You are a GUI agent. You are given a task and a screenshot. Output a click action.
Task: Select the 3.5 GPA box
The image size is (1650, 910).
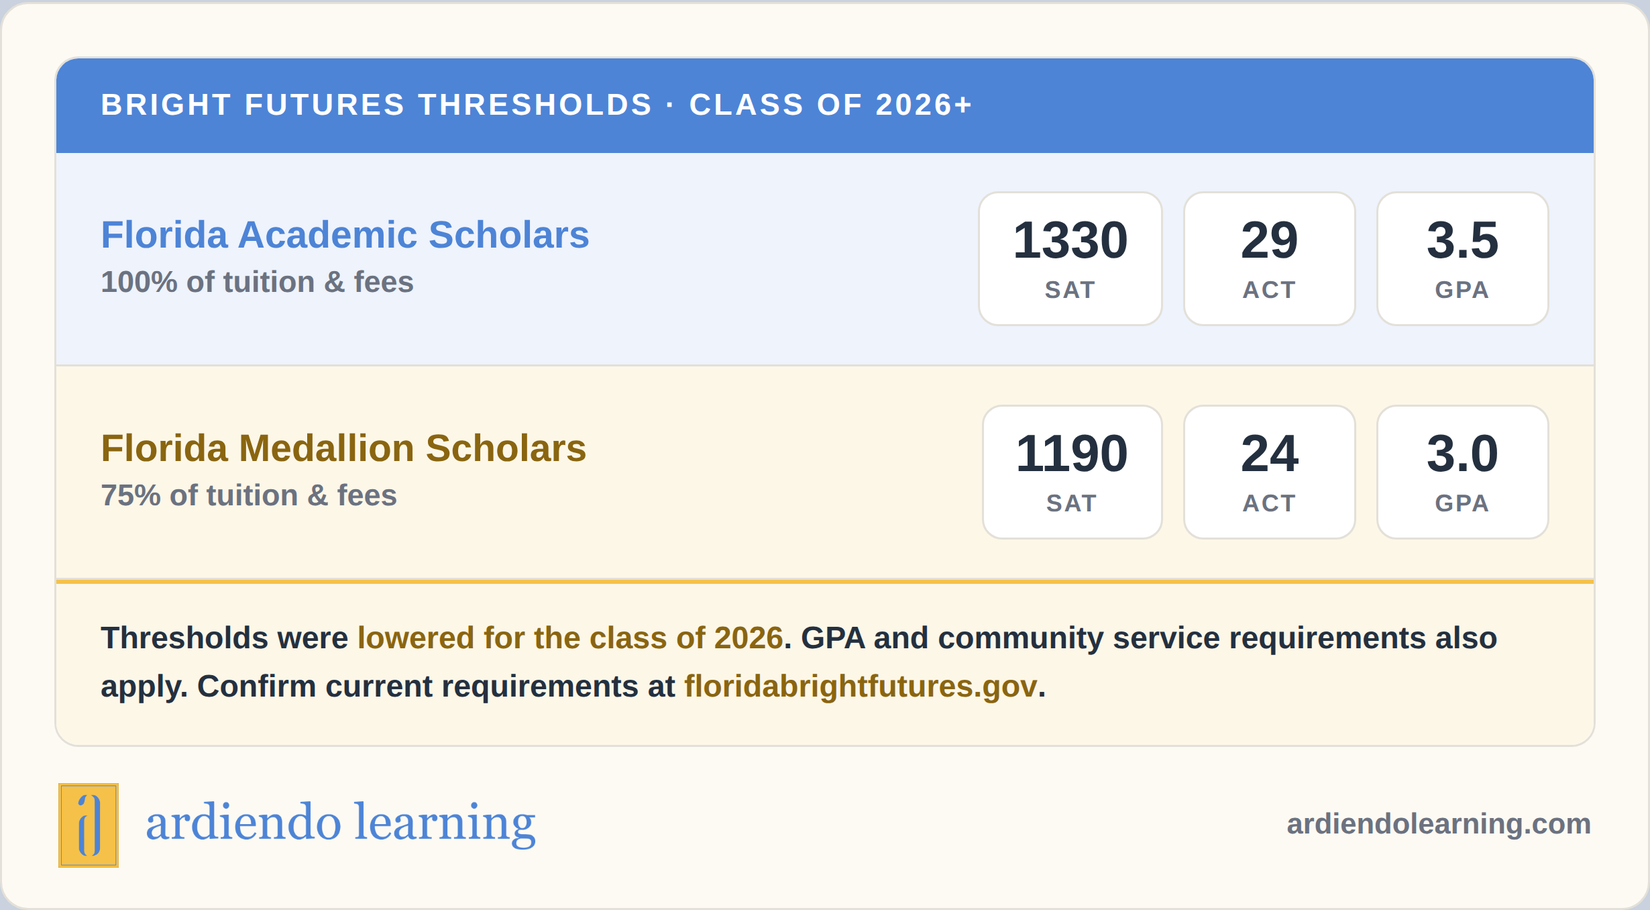[x=1462, y=259]
